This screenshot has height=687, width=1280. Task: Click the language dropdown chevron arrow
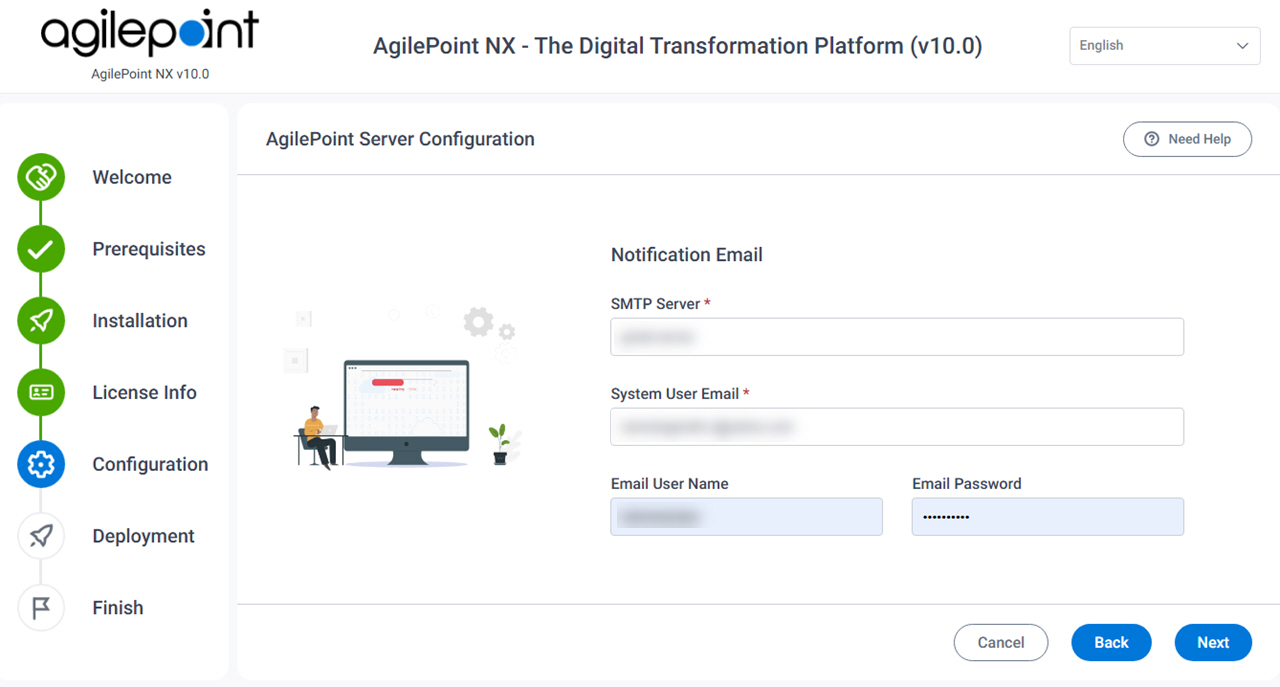click(1243, 46)
